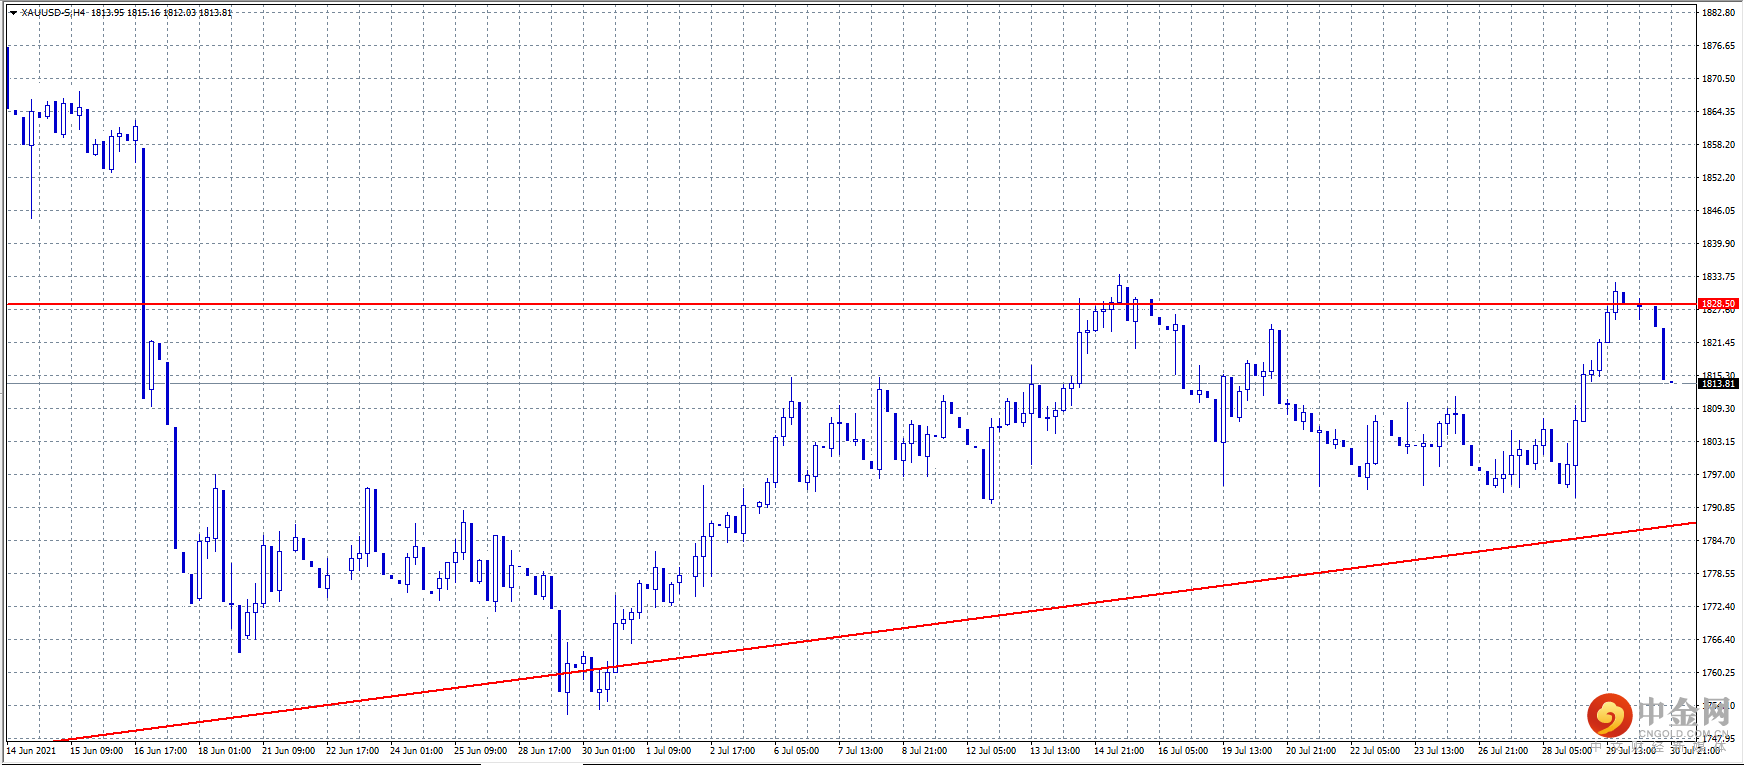Image resolution: width=1744 pixels, height=765 pixels.
Task: Click the 2 Jul 17:00 time label
Action: pyautogui.click(x=733, y=751)
